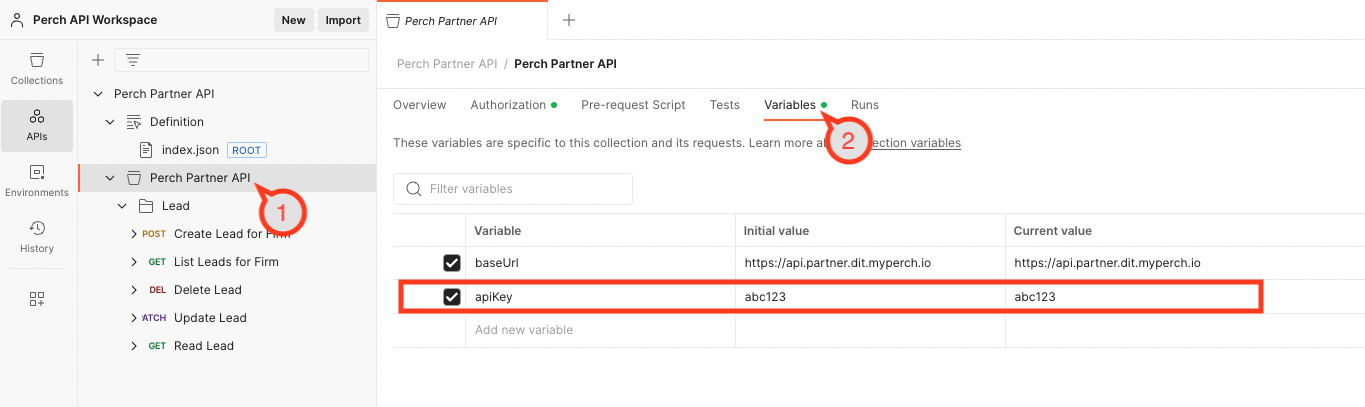Click the apiKey current value abc123
This screenshot has height=407, width=1365.
tap(1035, 297)
